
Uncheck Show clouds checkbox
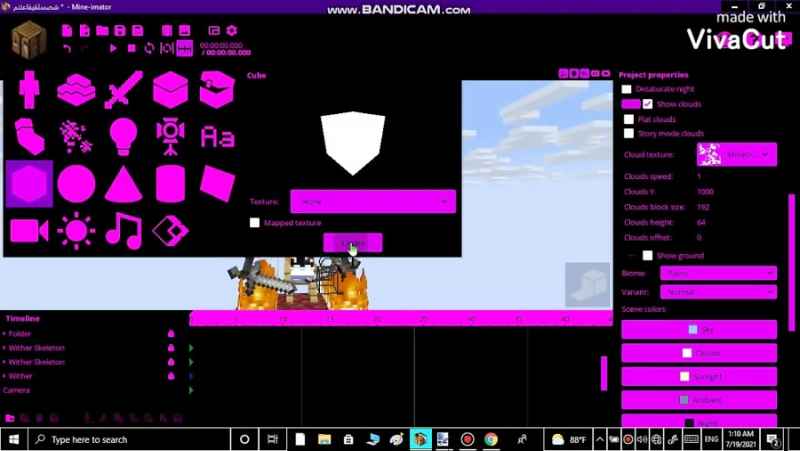(x=647, y=104)
